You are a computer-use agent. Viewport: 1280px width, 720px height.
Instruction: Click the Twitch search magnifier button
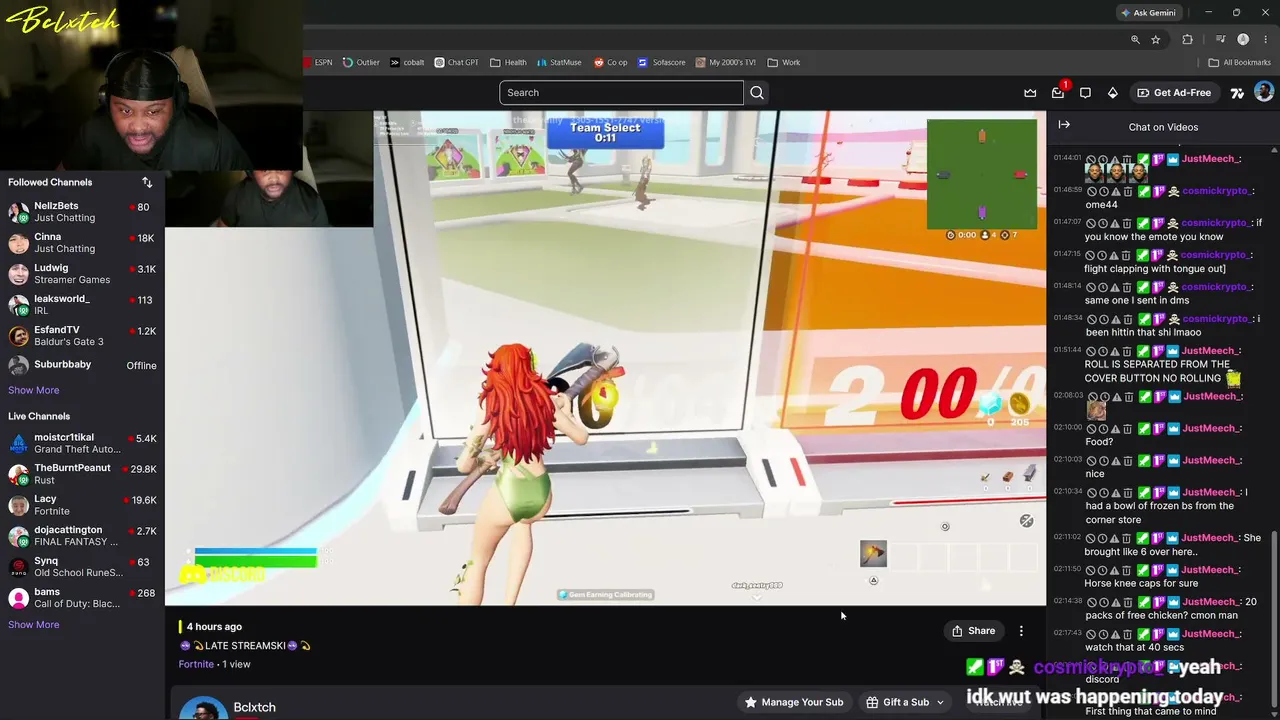[757, 93]
